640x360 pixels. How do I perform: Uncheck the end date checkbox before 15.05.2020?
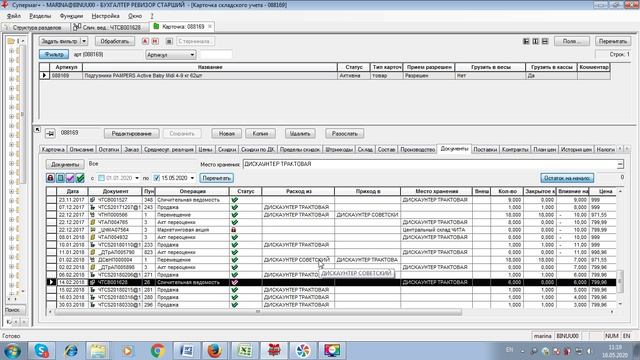157,178
